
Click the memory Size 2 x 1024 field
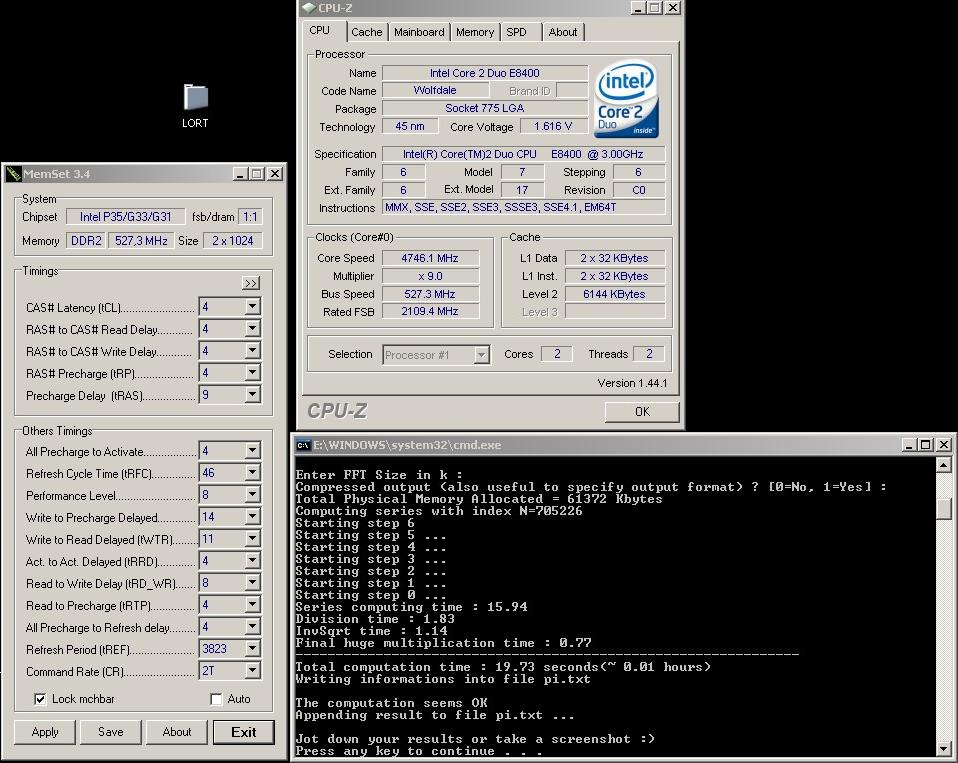pyautogui.click(x=233, y=241)
